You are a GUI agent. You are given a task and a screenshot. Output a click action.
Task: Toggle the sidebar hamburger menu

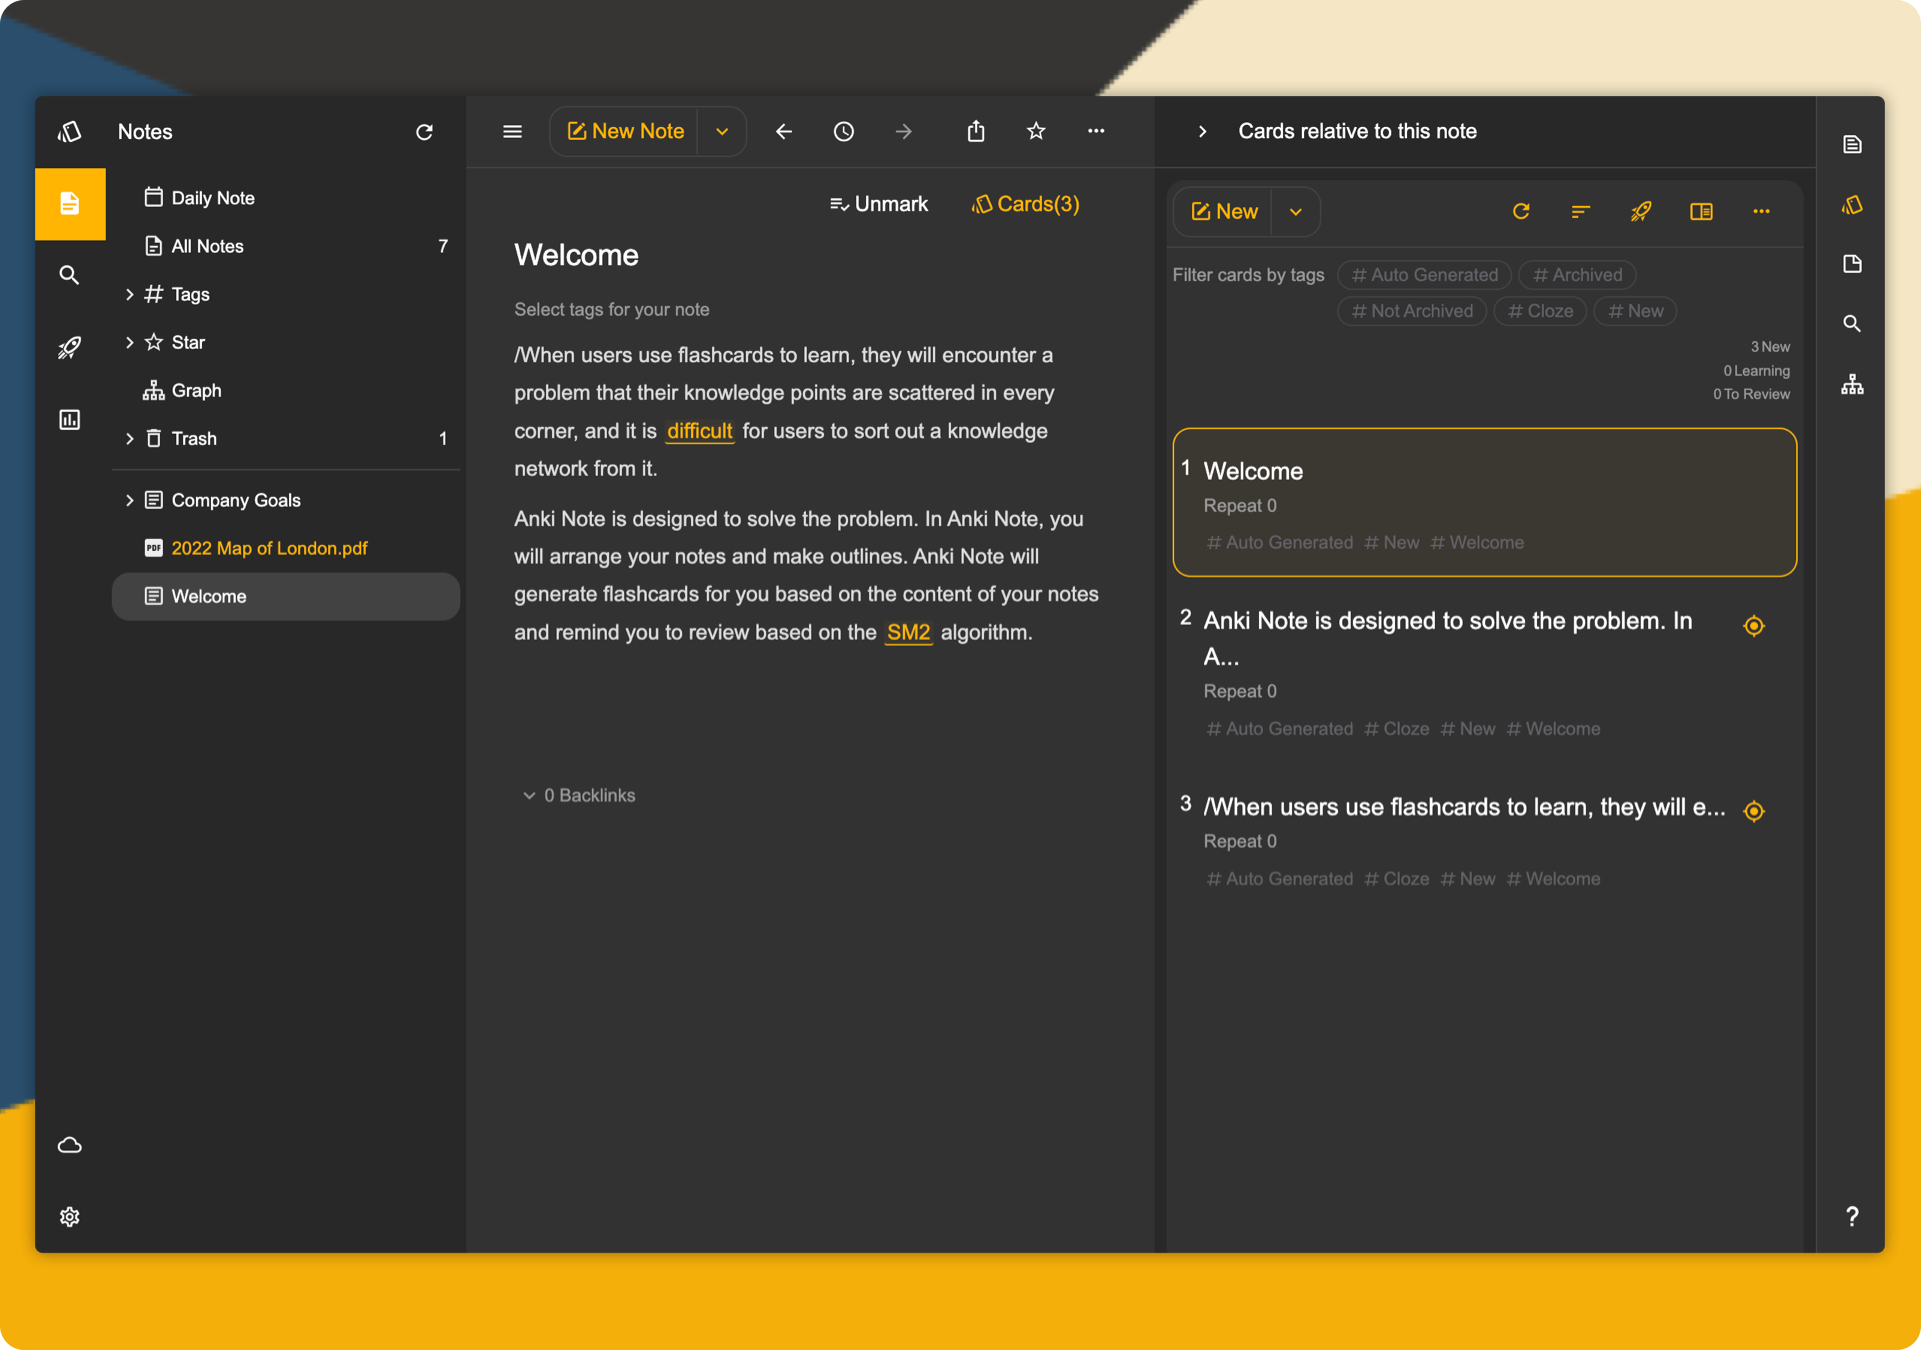click(x=512, y=131)
